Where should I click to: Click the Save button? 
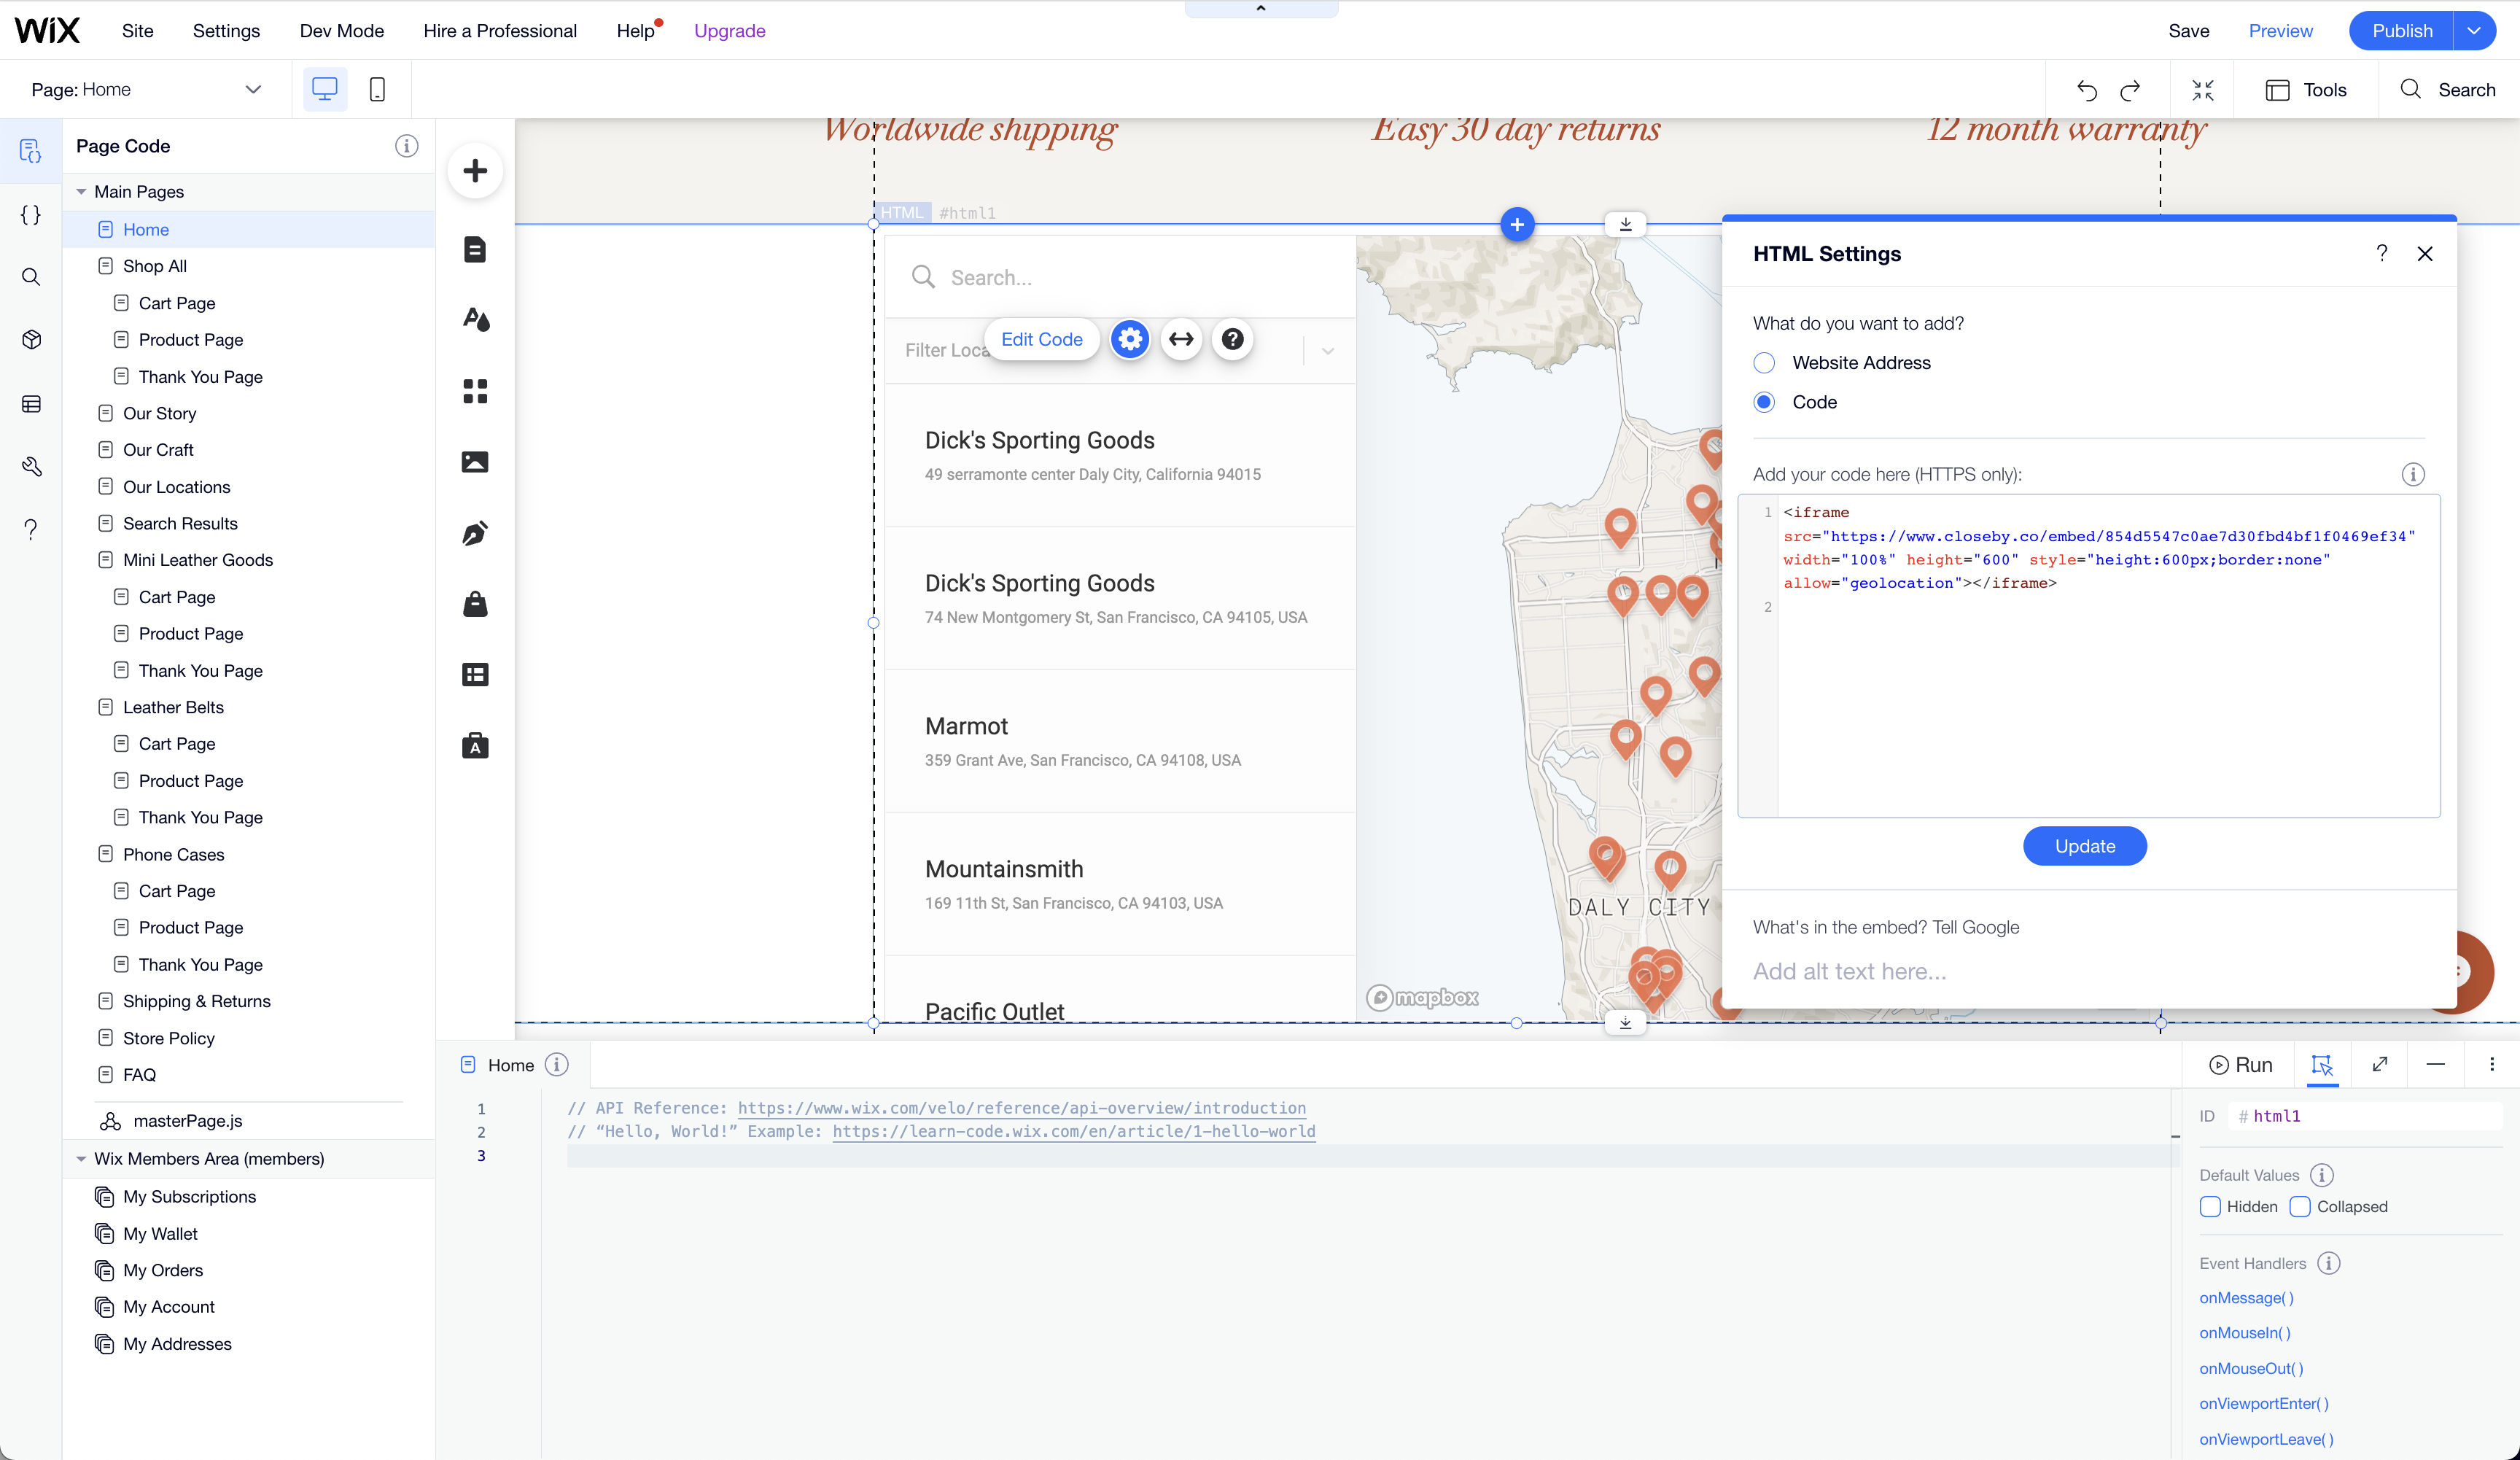coord(2188,31)
